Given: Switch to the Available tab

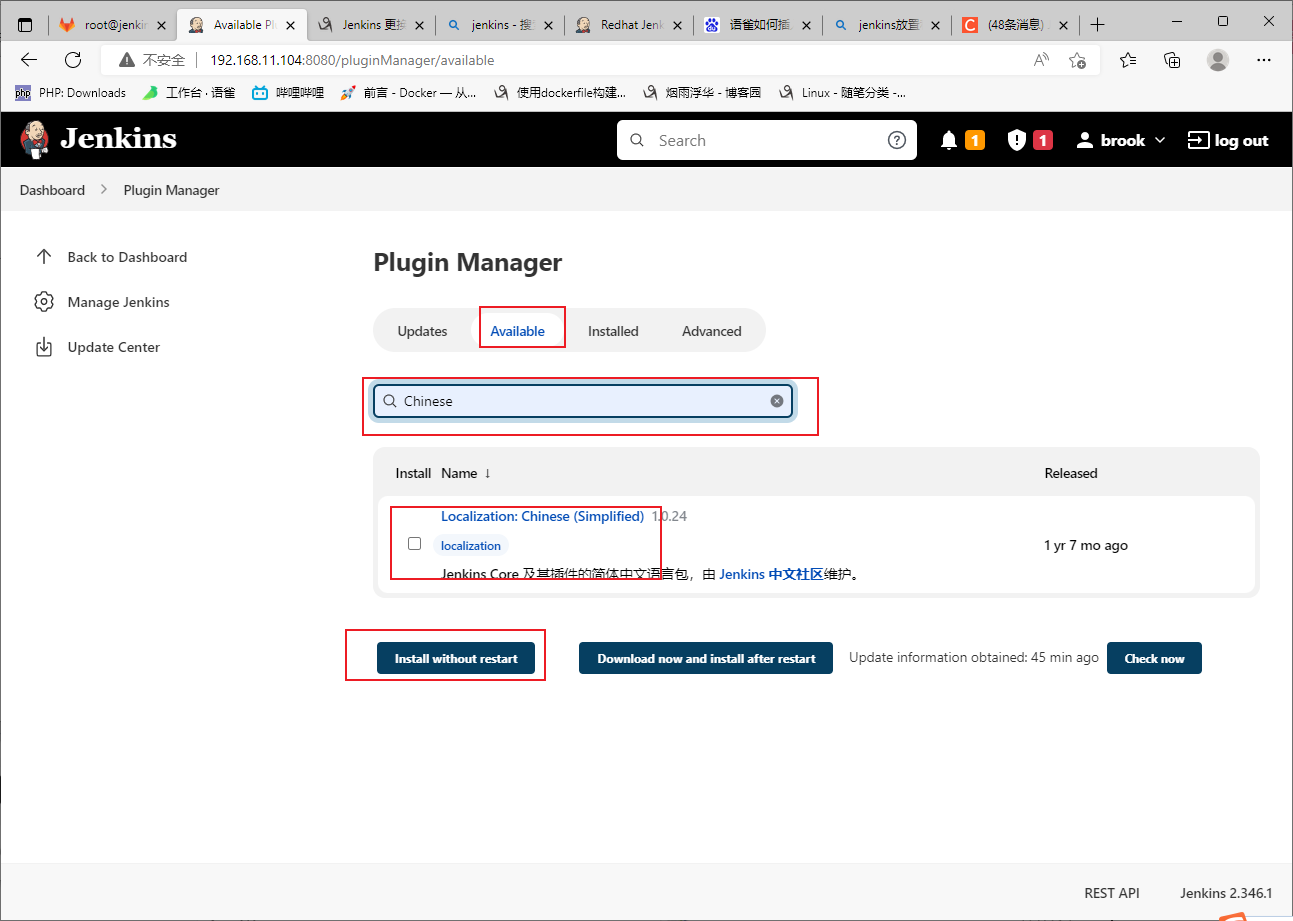Looking at the screenshot, I should pyautogui.click(x=517, y=331).
